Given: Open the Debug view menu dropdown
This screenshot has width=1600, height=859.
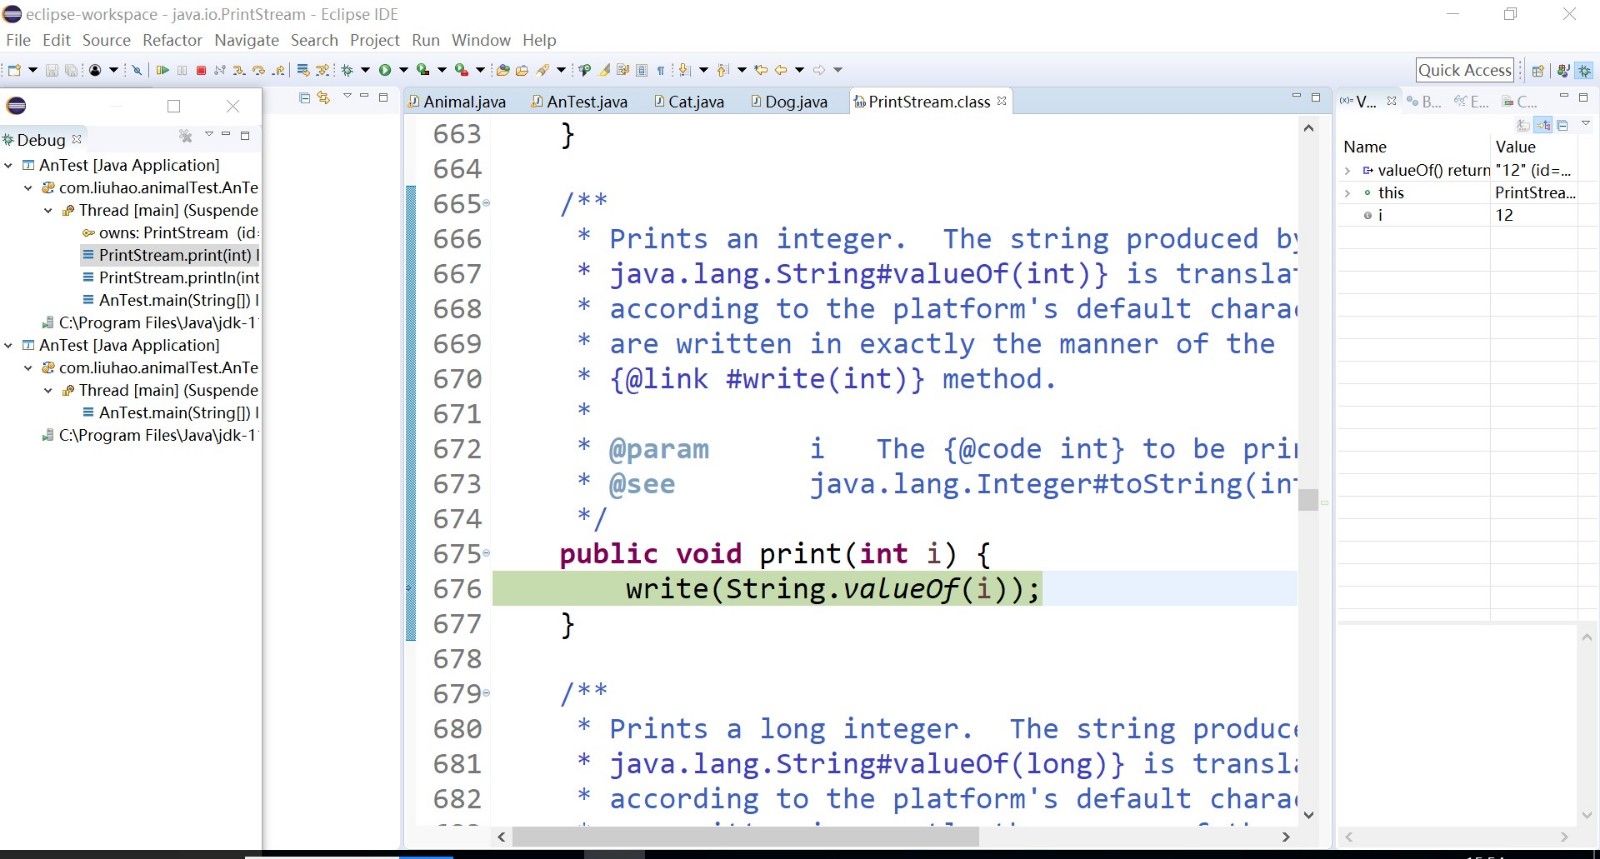Looking at the screenshot, I should [x=209, y=134].
